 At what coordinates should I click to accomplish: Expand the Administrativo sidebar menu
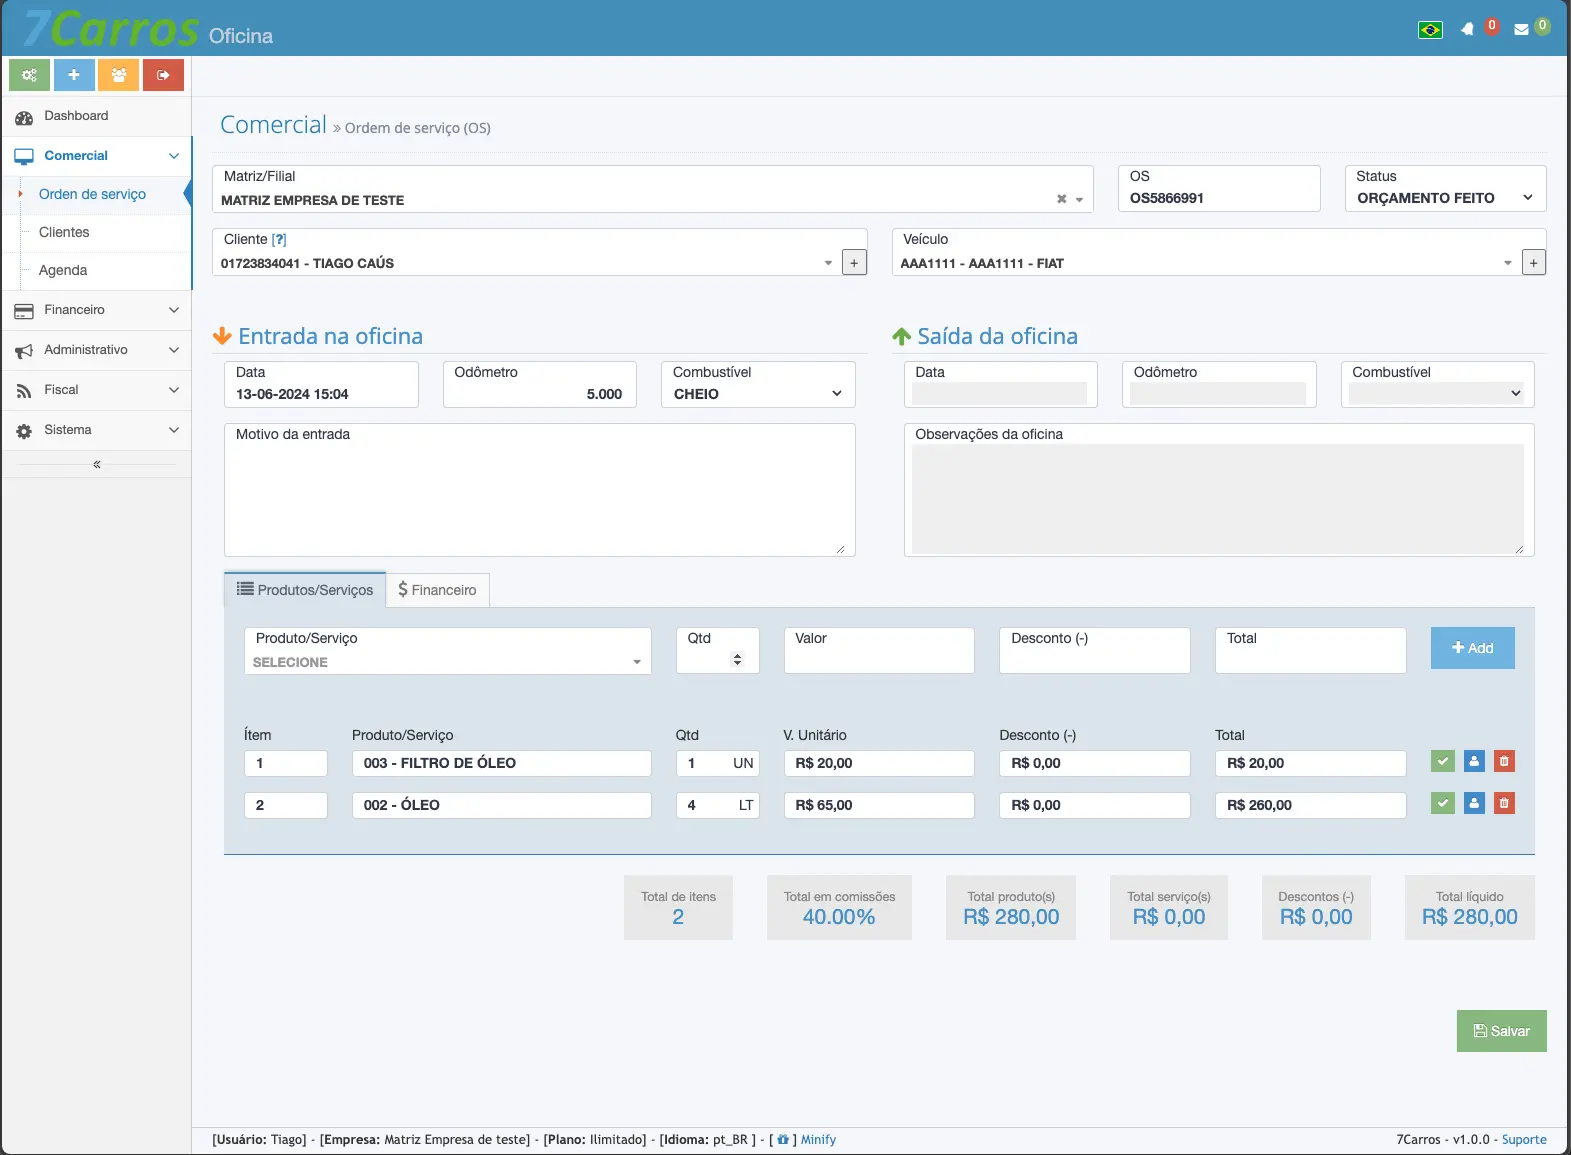coord(97,350)
